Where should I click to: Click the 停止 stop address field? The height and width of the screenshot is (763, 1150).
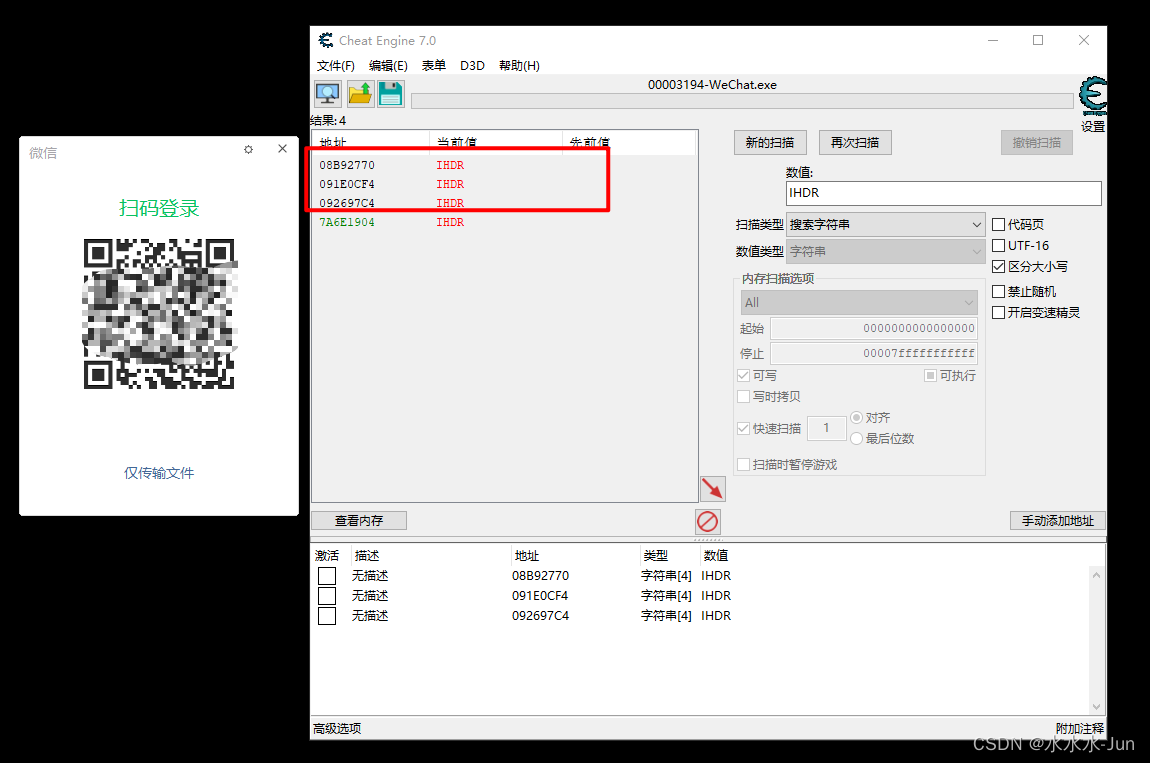874,354
